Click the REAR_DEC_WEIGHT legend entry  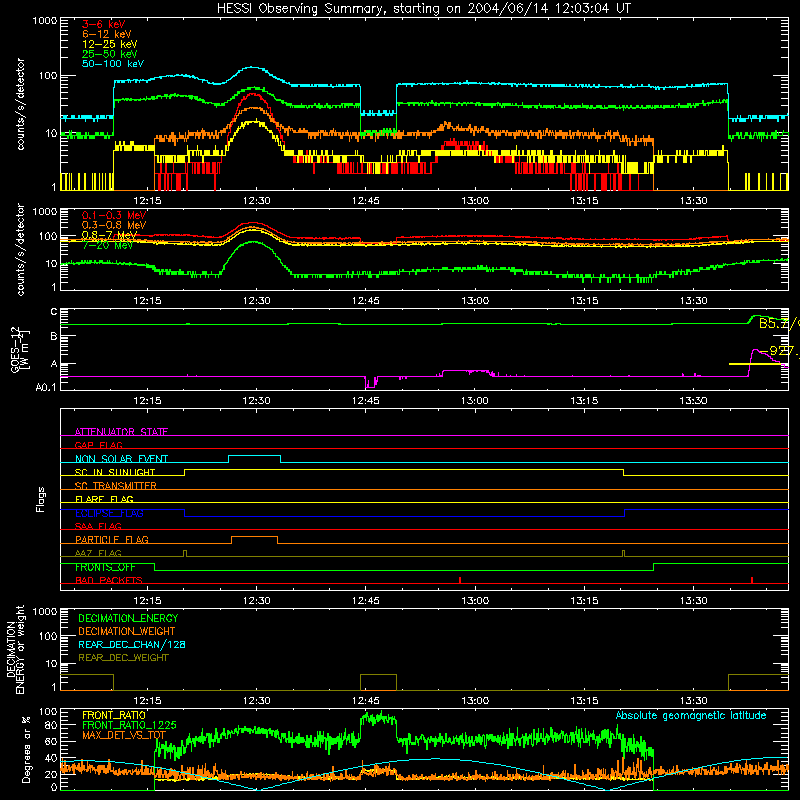123,658
